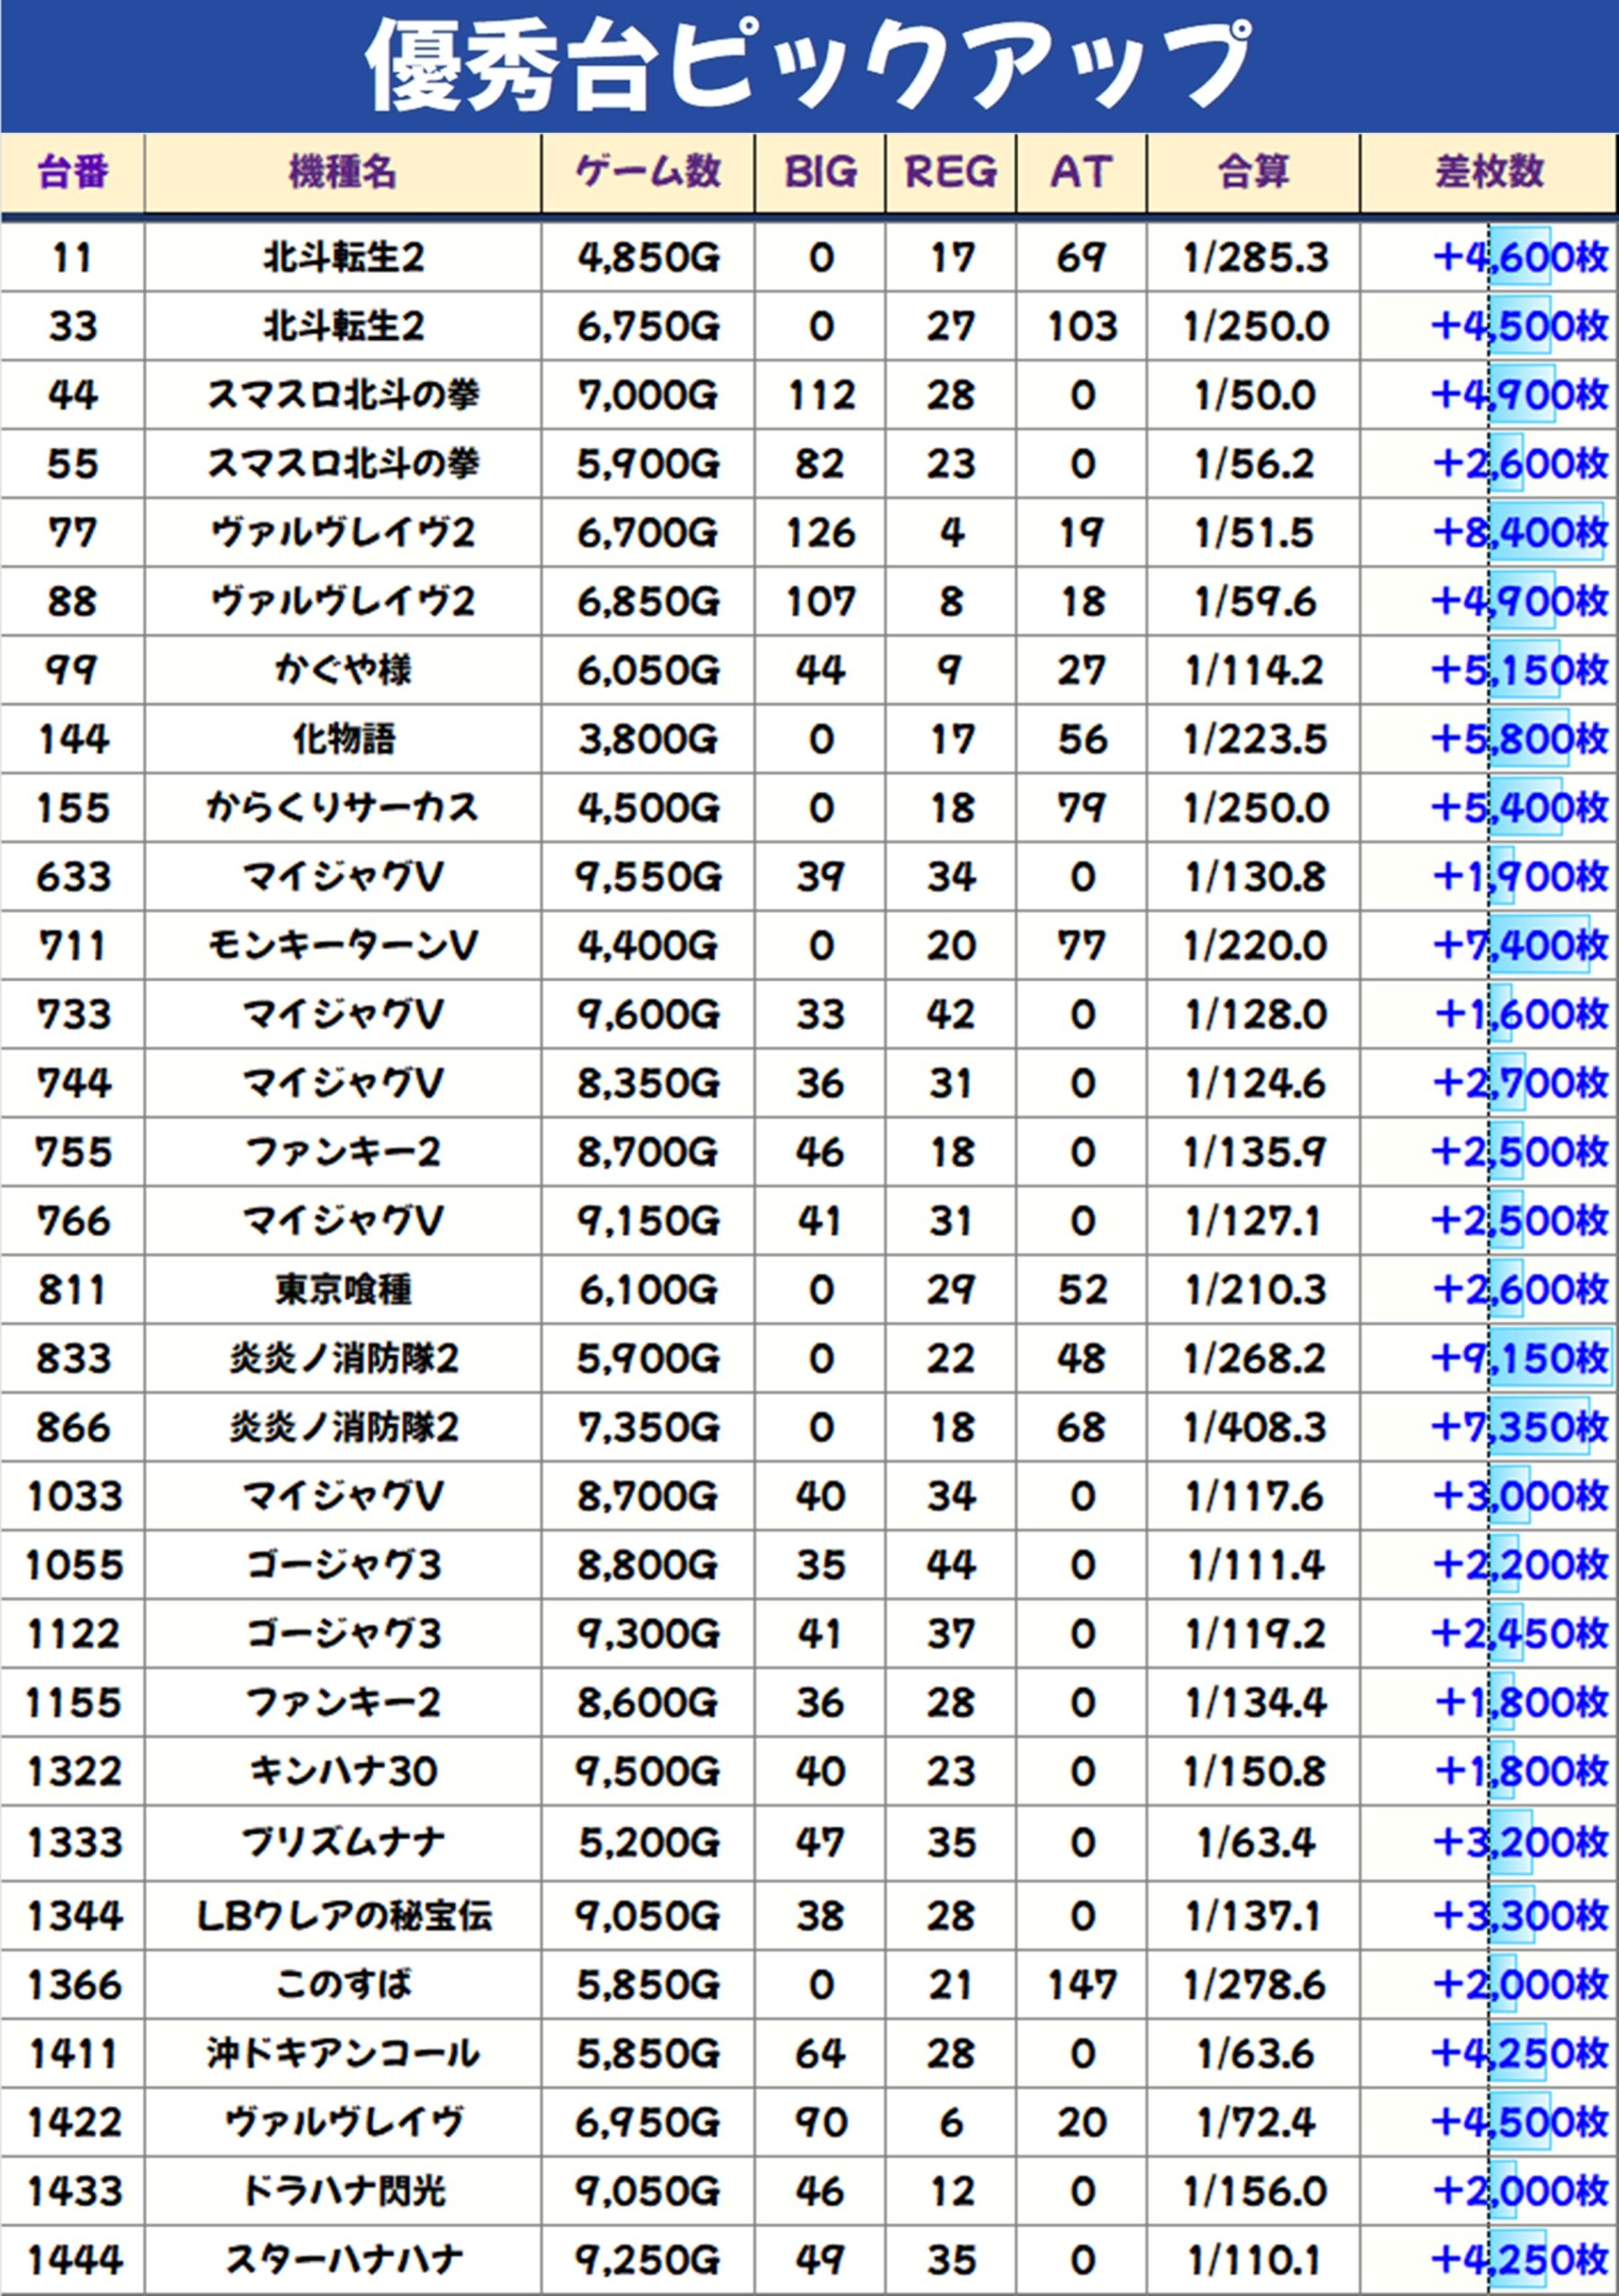Select the 合算 column header
The width and height of the screenshot is (1619, 2296).
click(1253, 172)
